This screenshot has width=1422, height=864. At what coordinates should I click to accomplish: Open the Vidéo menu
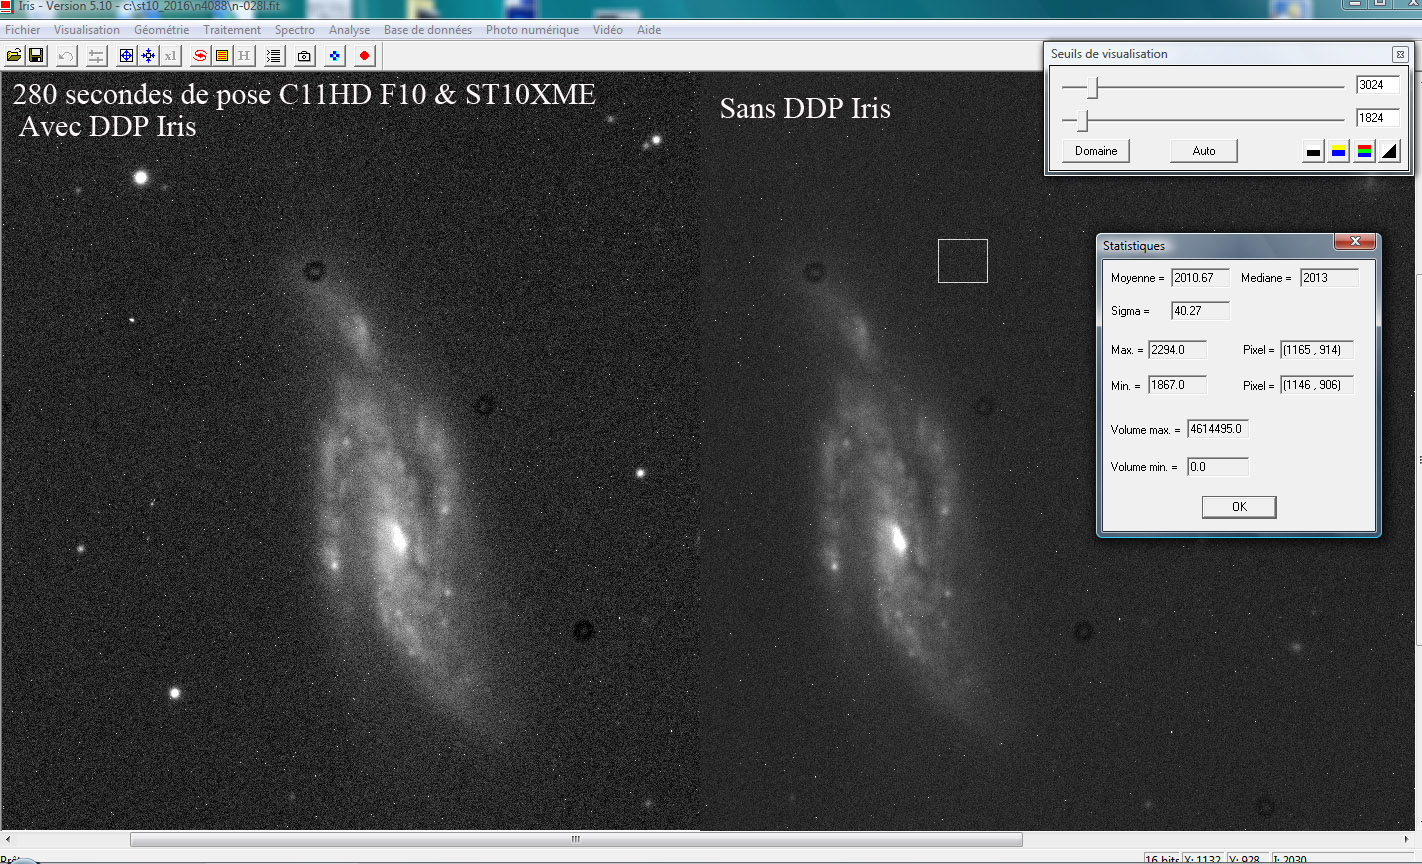click(x=608, y=30)
